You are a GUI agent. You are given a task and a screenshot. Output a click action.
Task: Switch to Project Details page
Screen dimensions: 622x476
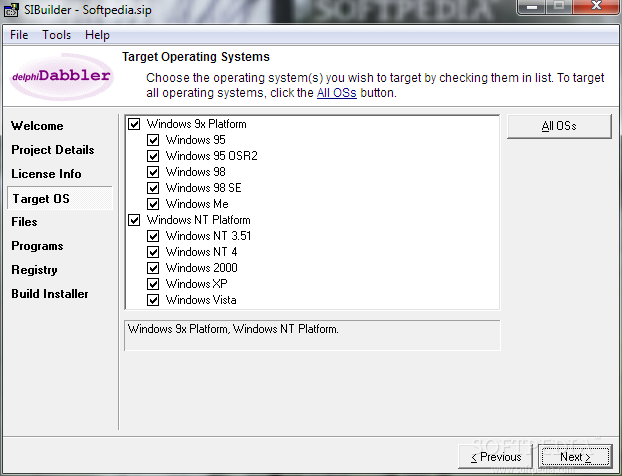click(53, 150)
